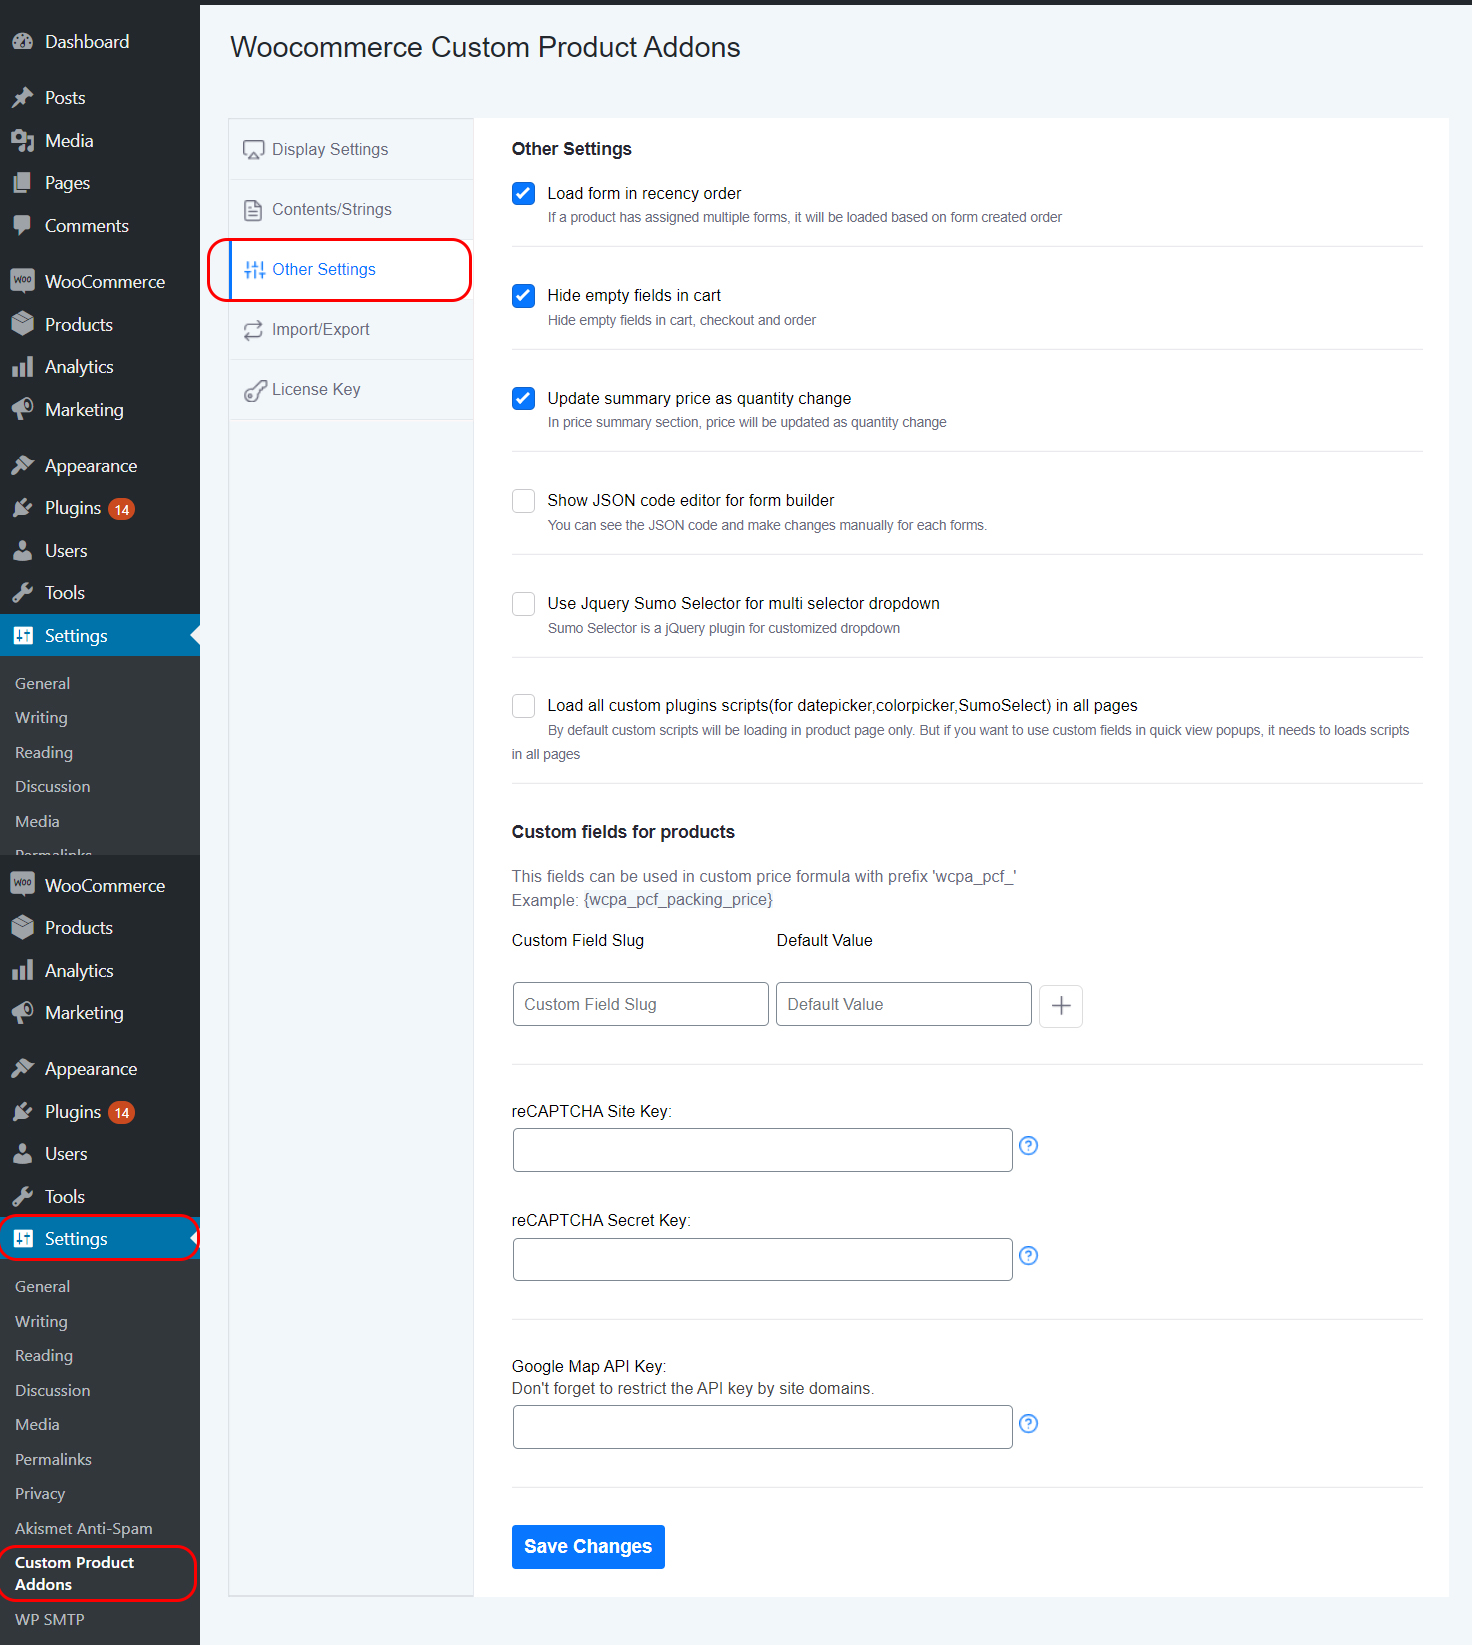
Task: Open the WP SMTP settings link
Action: (x=50, y=1620)
